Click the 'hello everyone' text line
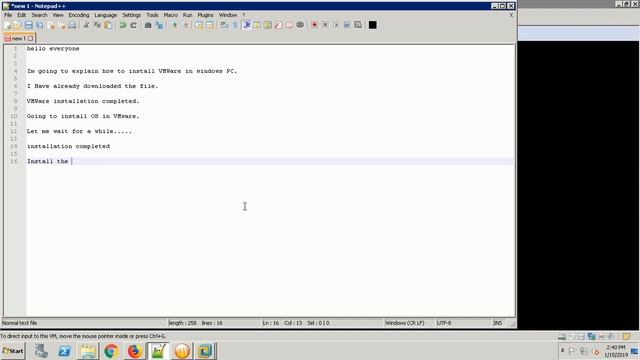This screenshot has width=640, height=360. click(x=53, y=49)
